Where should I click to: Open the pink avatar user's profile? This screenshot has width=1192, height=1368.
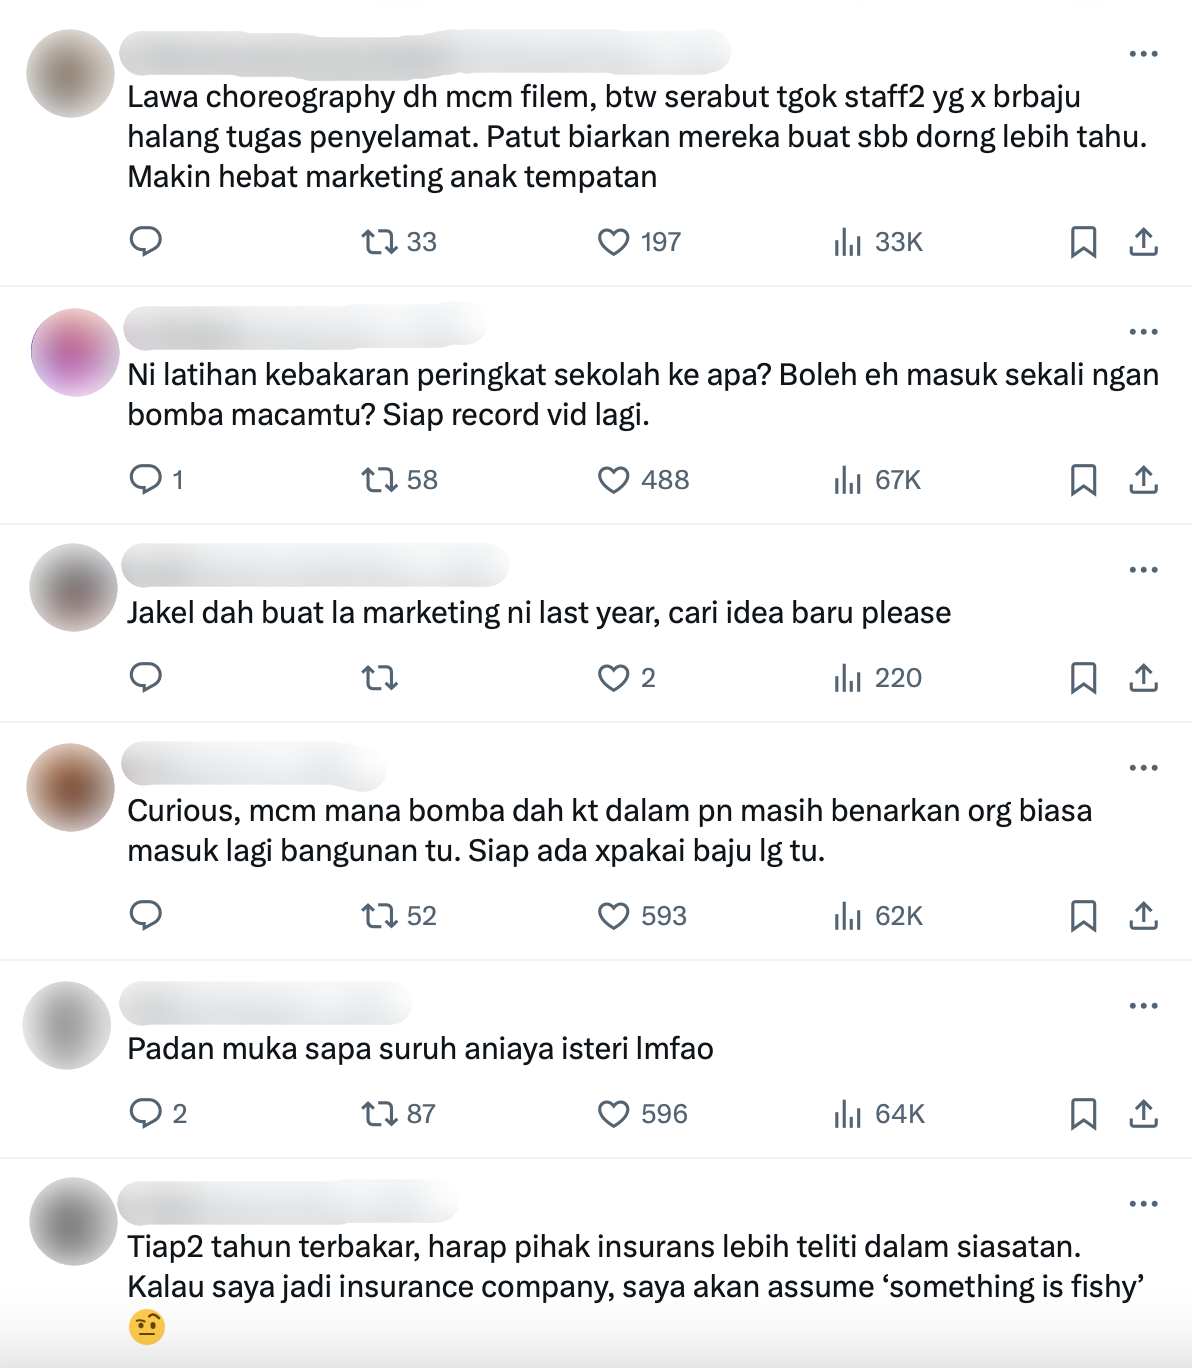[x=75, y=352]
